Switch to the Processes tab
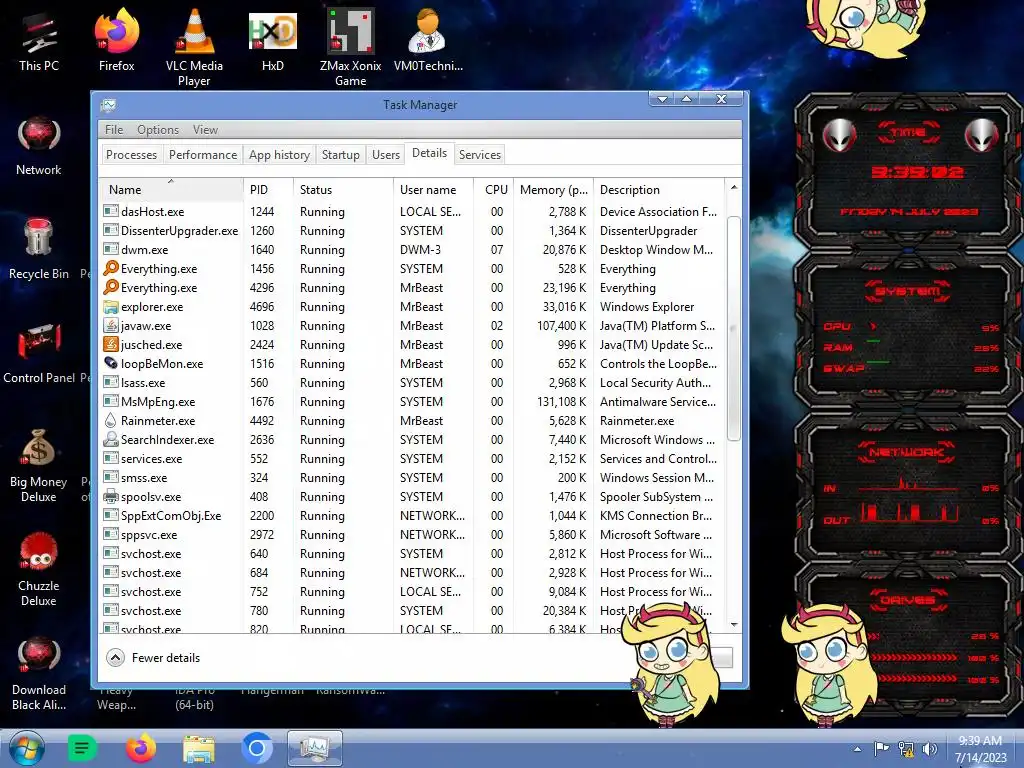The image size is (1024, 768). [x=131, y=155]
